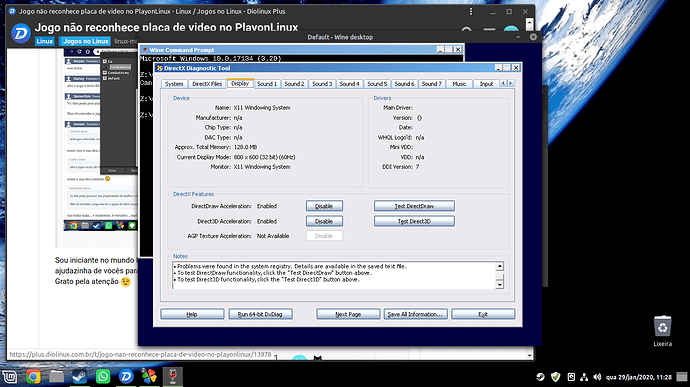Exit the DirectX Diagnostic Tool
This screenshot has width=690, height=387.
[483, 314]
